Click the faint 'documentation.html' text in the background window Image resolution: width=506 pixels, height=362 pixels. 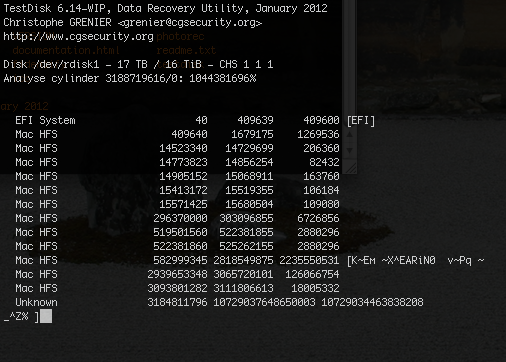pyautogui.click(x=66, y=50)
